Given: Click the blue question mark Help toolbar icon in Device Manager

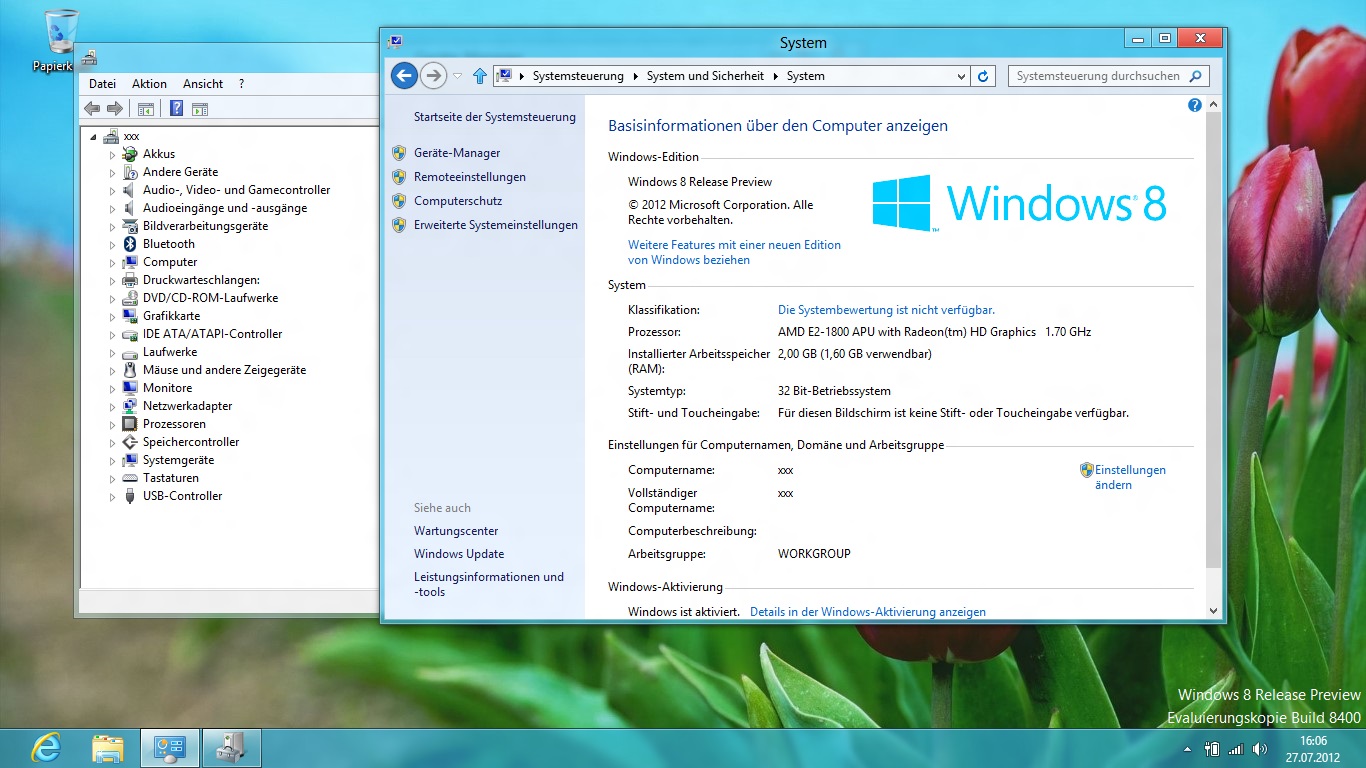Looking at the screenshot, I should point(176,109).
